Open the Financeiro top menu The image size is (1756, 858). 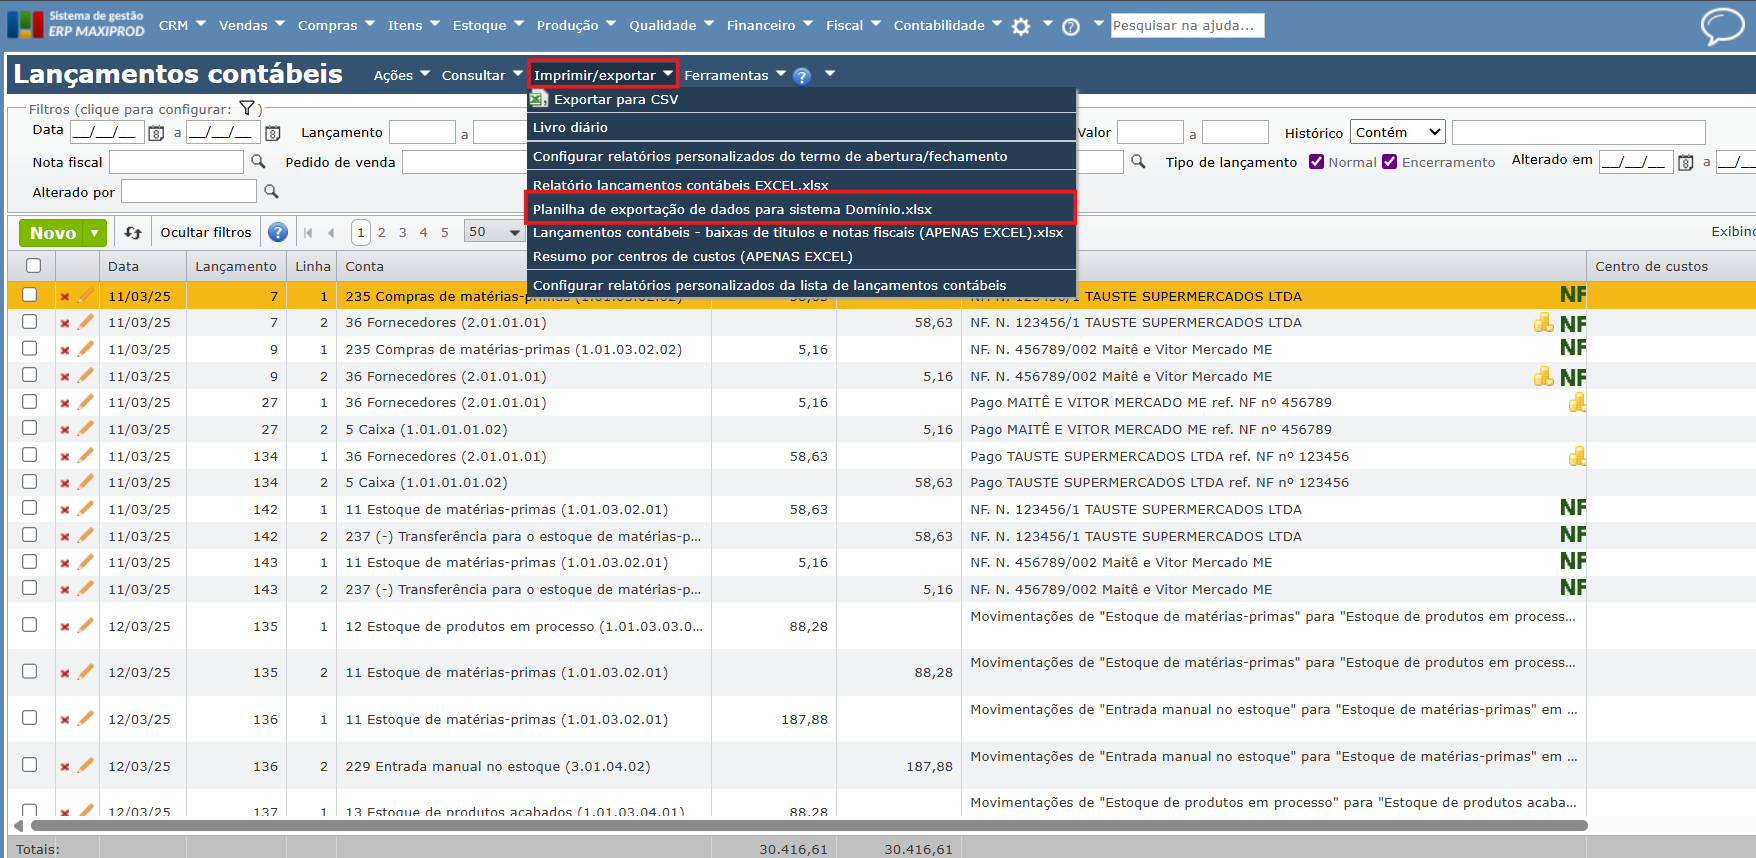(x=769, y=25)
